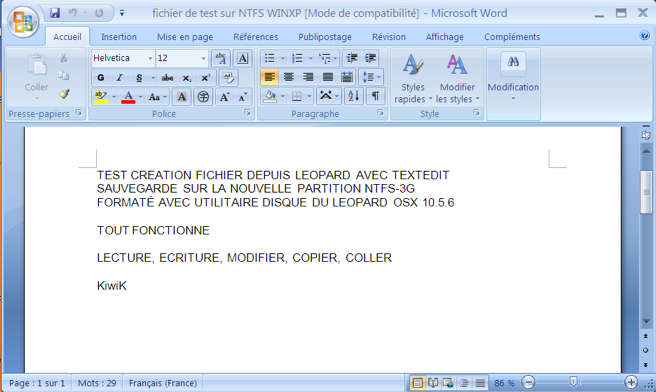Toggle the ruler button above the scrollbar

coord(646,135)
